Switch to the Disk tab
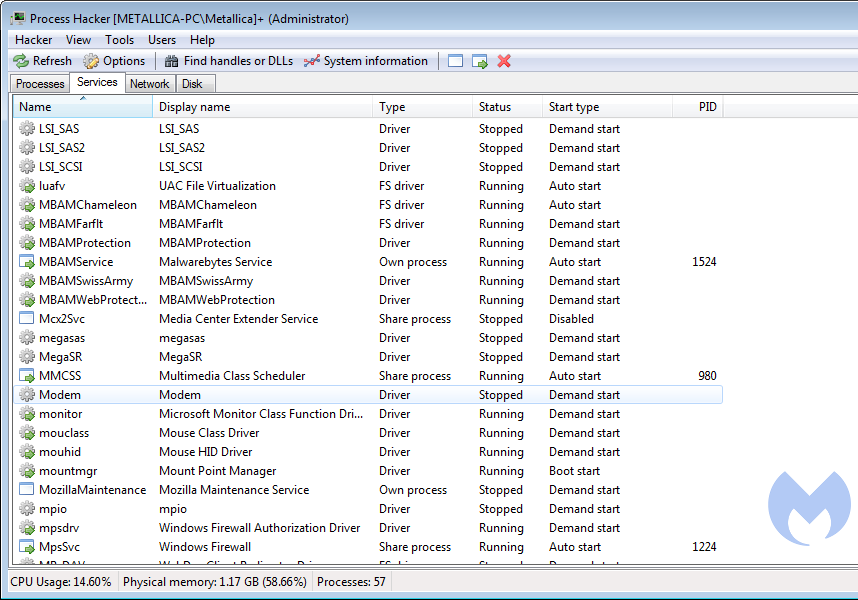This screenshot has height=600, width=858. click(192, 84)
